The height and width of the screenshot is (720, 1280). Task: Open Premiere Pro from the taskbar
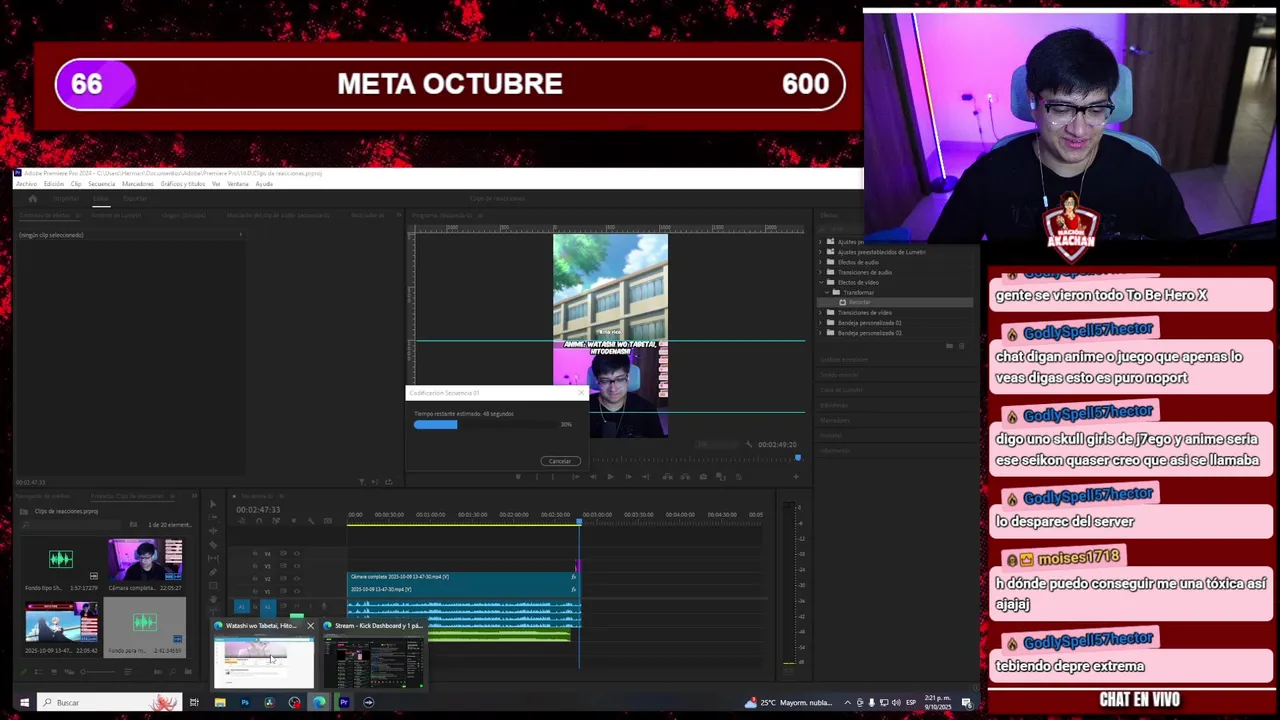click(x=344, y=702)
